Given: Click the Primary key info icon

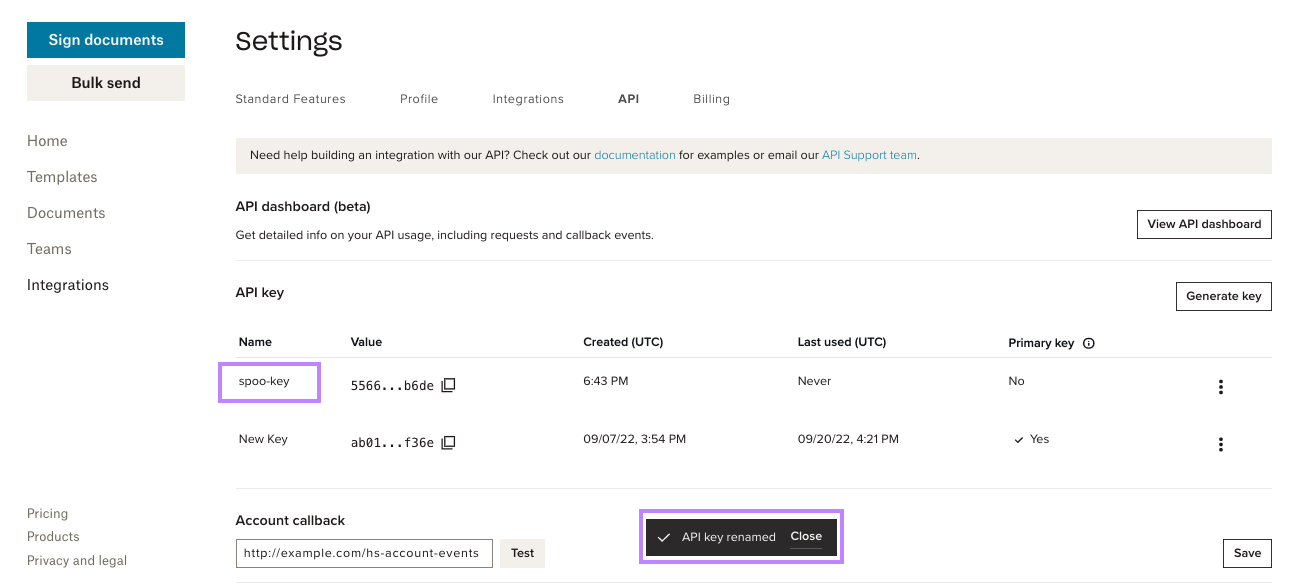Looking at the screenshot, I should [x=1088, y=342].
